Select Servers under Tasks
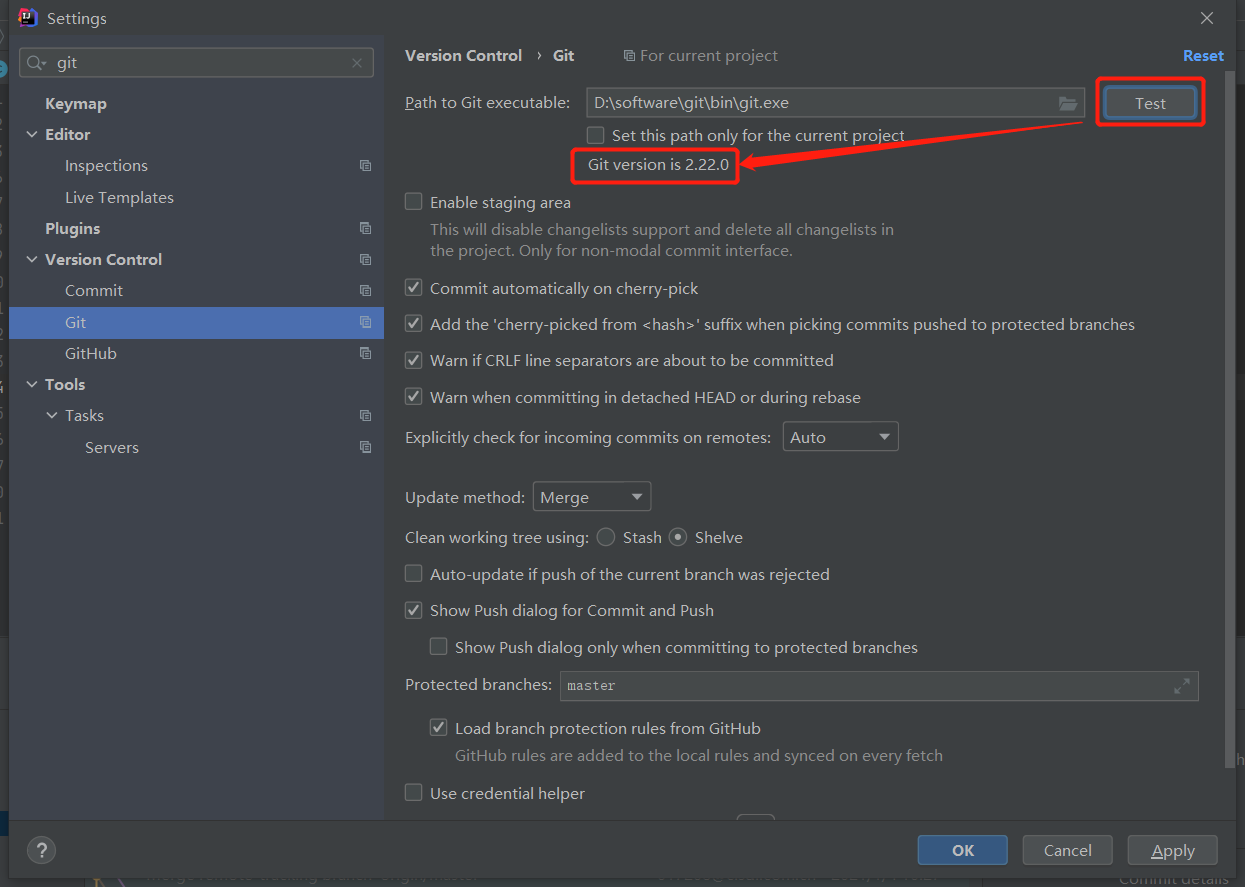 tap(112, 447)
